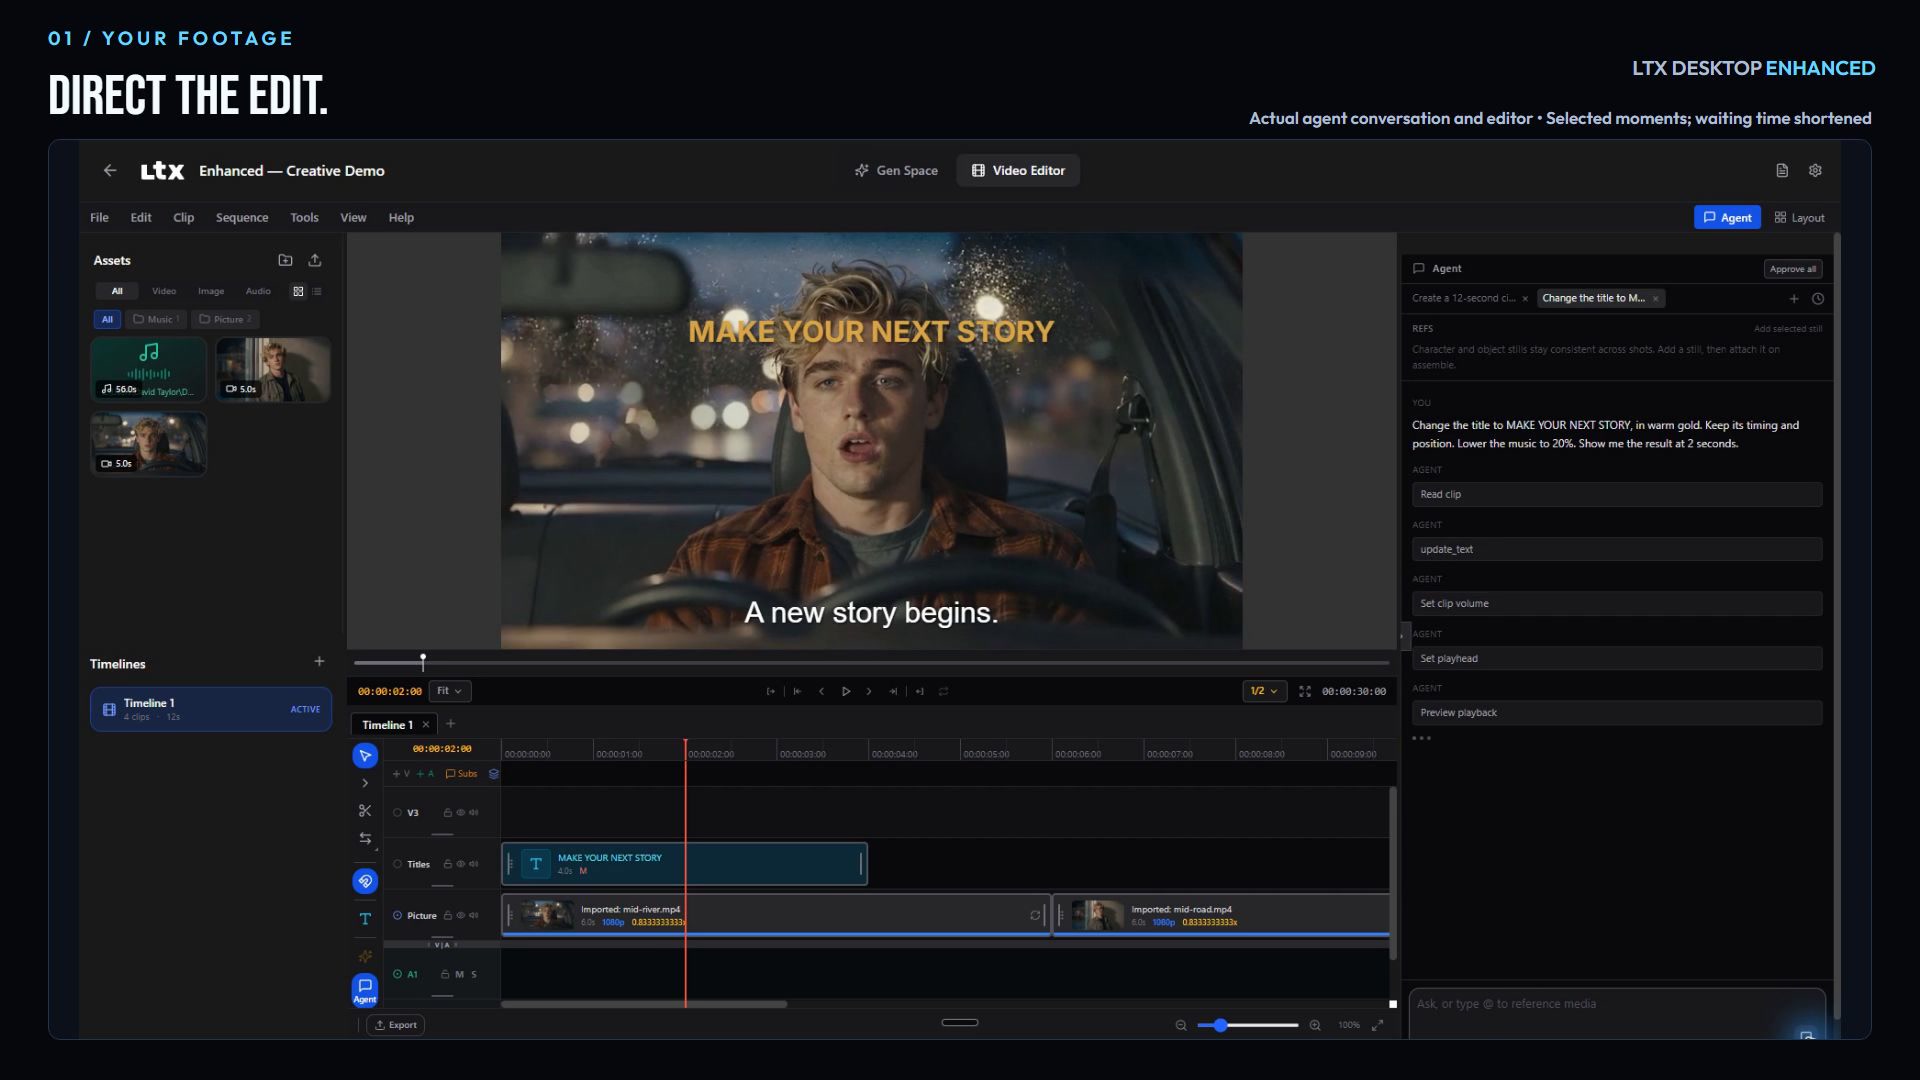Open the Sequence menu
Image resolution: width=1920 pixels, height=1080 pixels.
[x=242, y=218]
